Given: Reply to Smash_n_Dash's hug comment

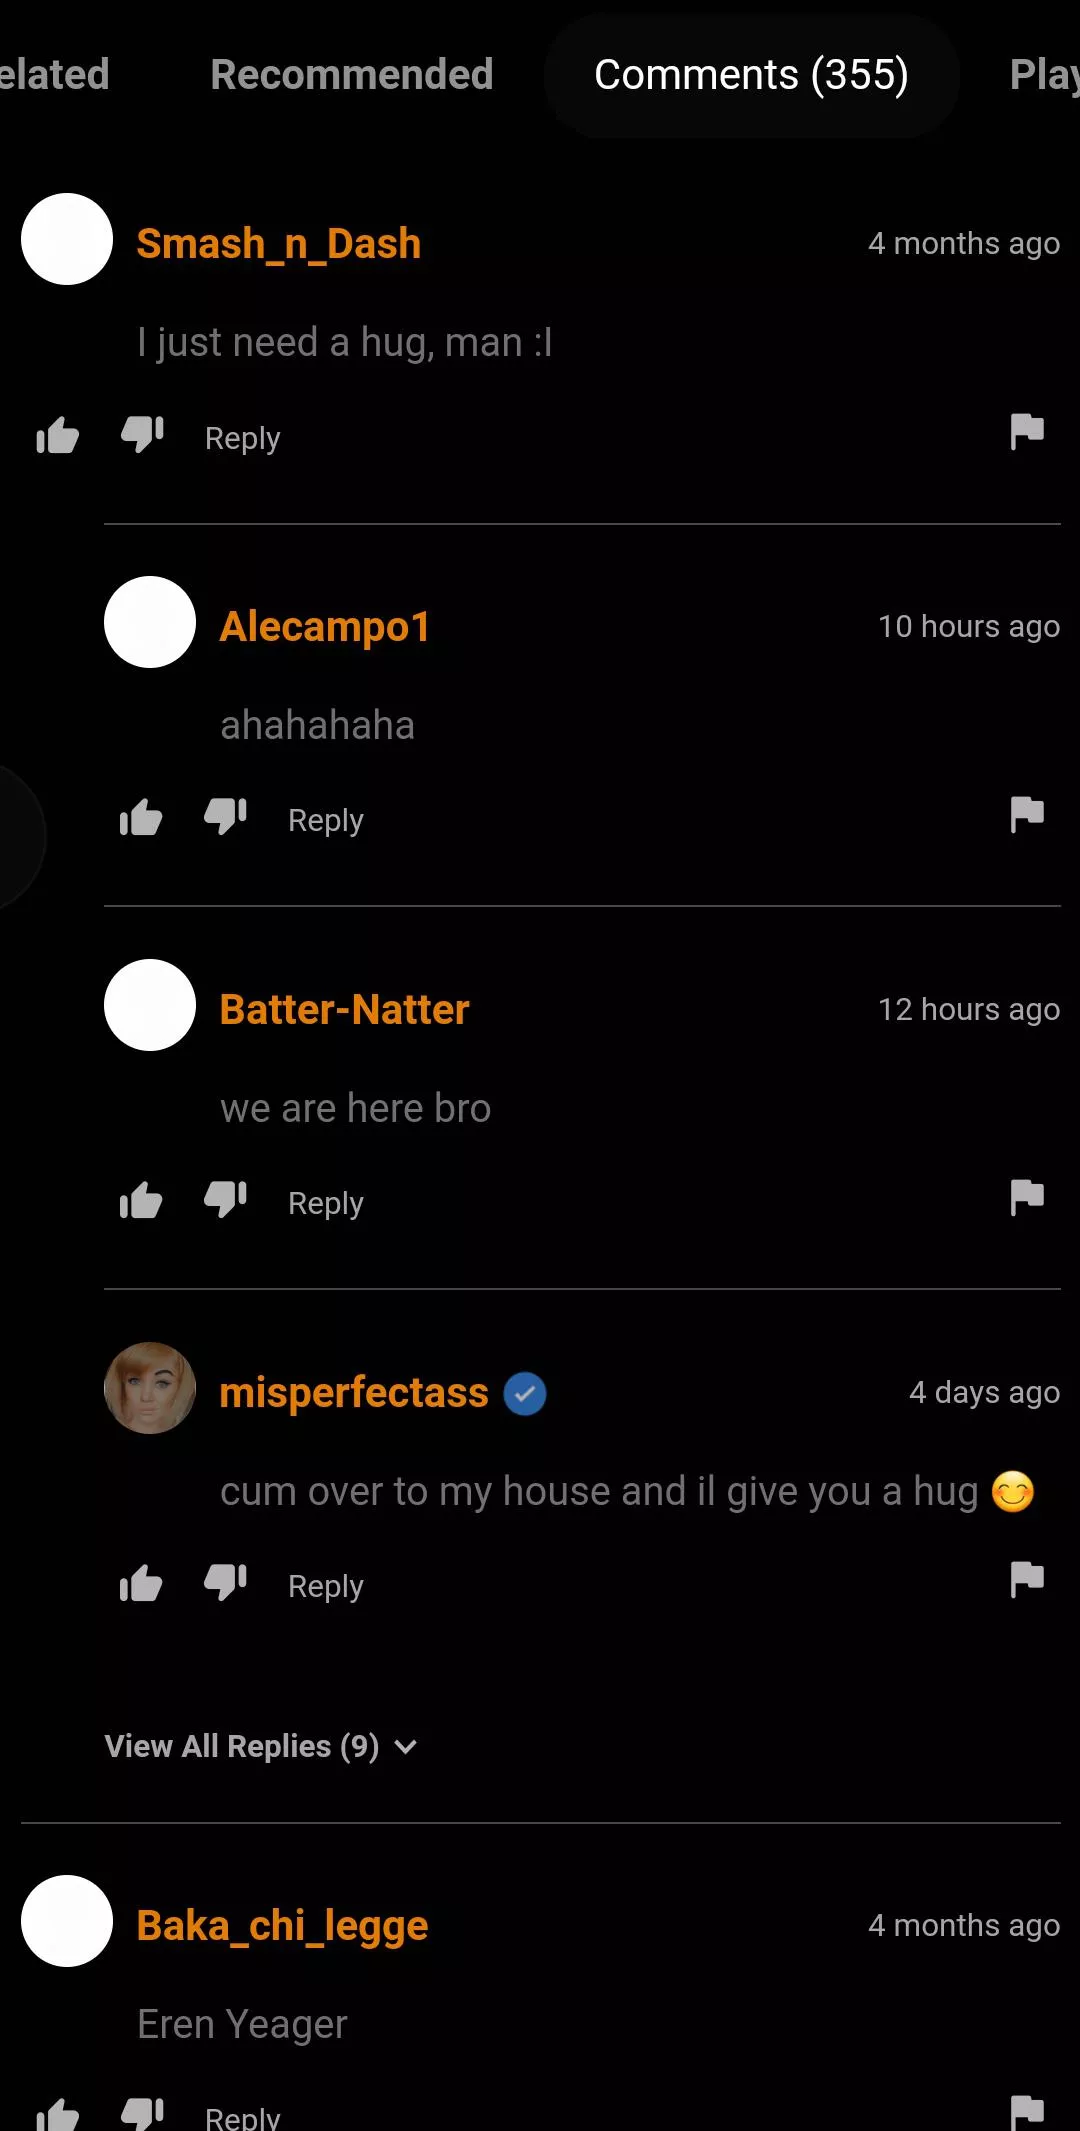Looking at the screenshot, I should (x=240, y=437).
